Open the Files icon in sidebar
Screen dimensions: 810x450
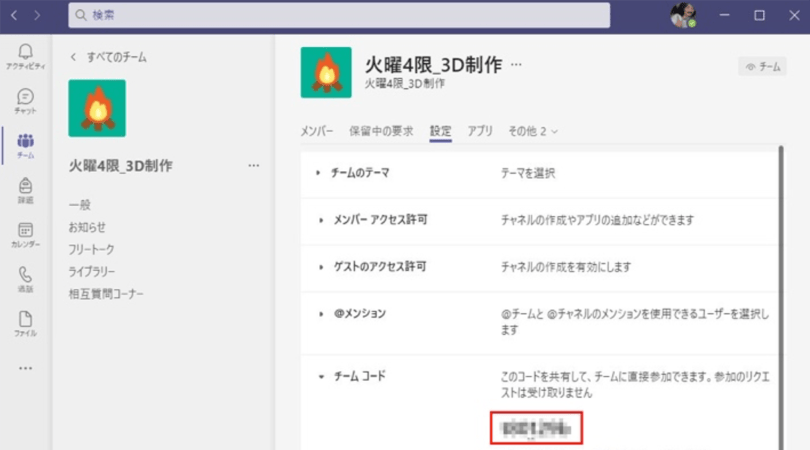coord(25,323)
